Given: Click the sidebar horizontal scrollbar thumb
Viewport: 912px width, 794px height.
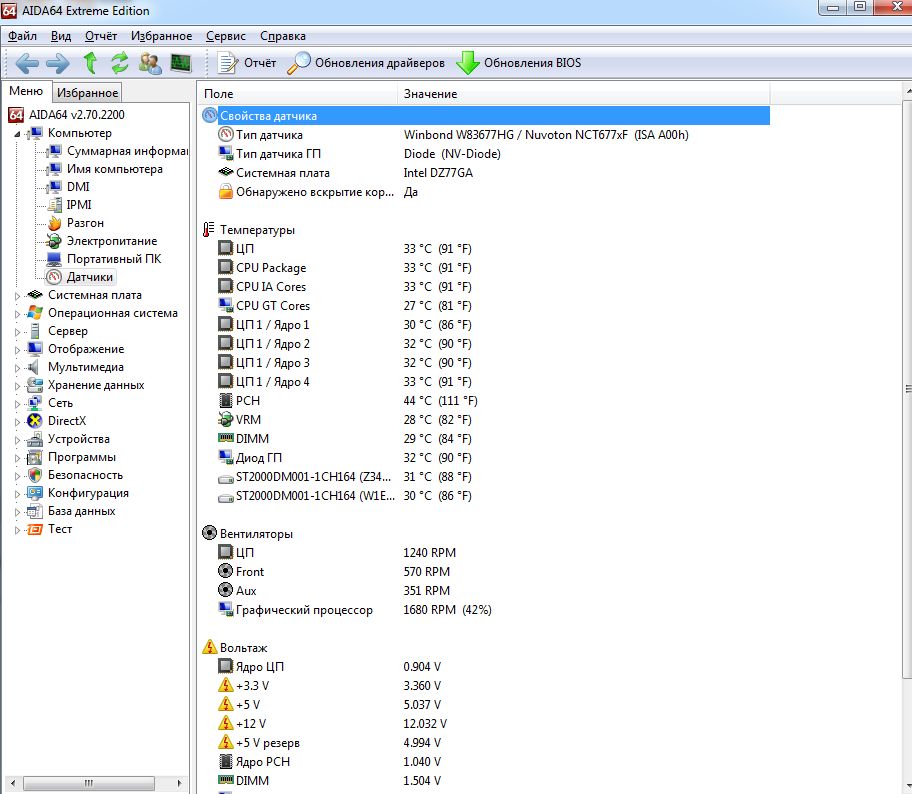Looking at the screenshot, I should (88, 783).
